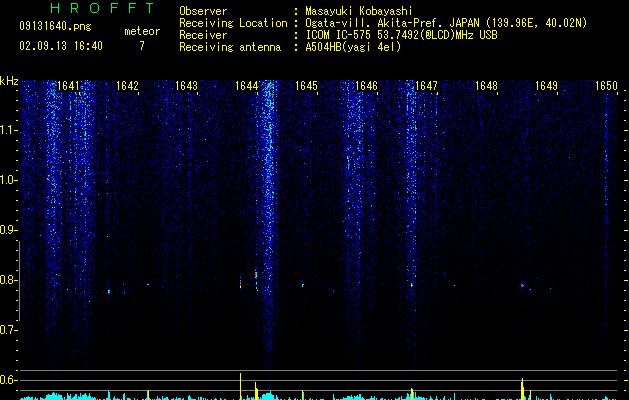Click the 1643 time axis label
The image size is (629, 400).
(187, 86)
